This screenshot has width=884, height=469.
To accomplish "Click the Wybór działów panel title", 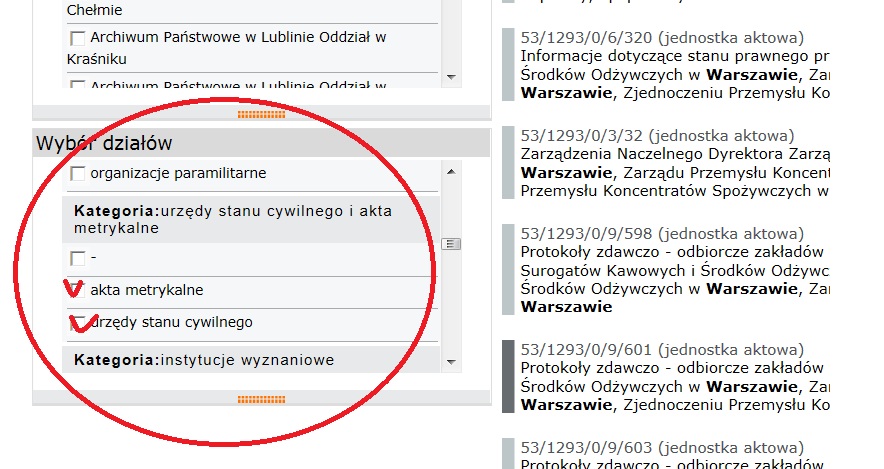I will (104, 143).
